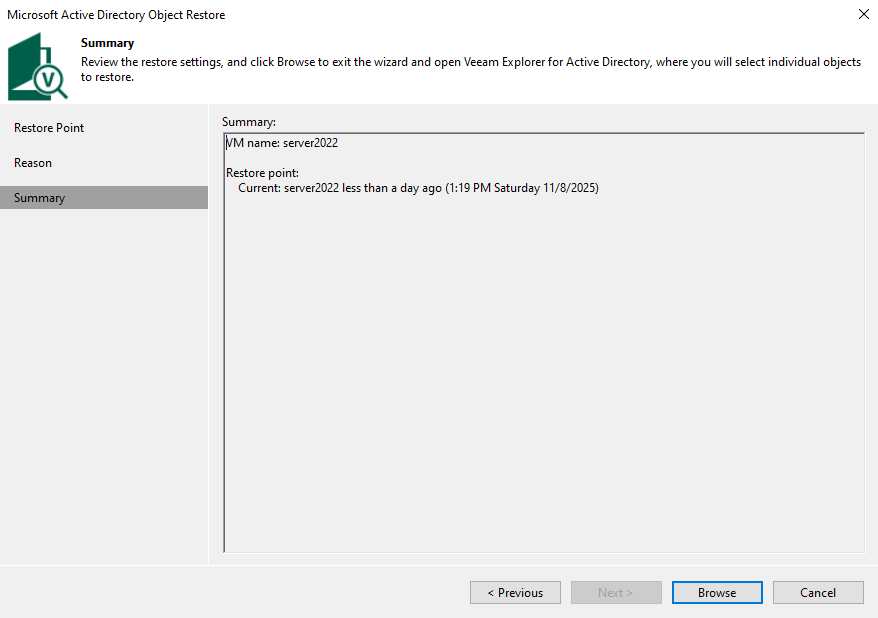
Task: Click the window title bar text
Action: (116, 15)
